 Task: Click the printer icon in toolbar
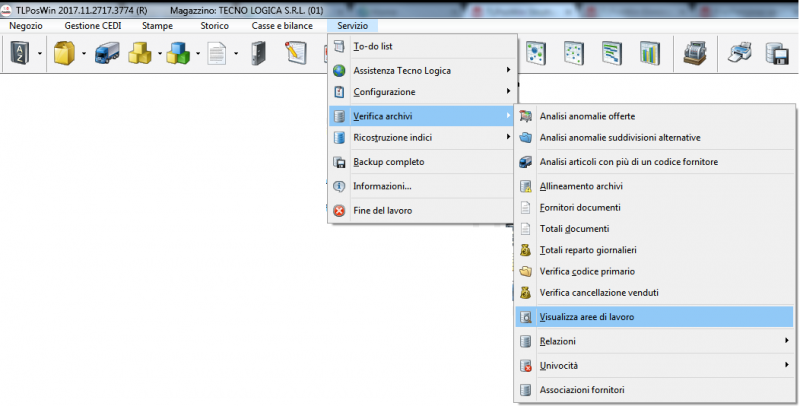pos(740,52)
